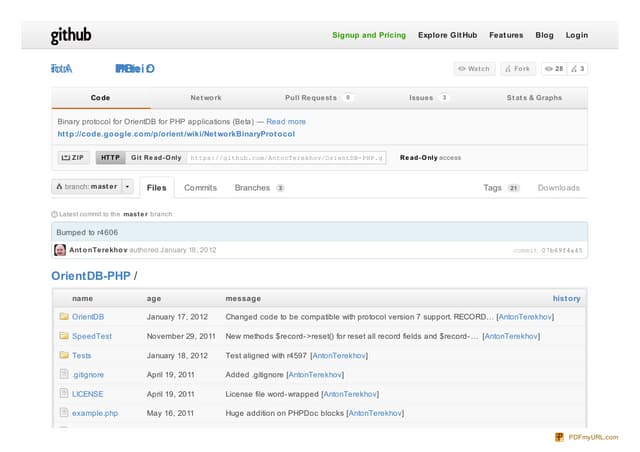Click the .gitignore file icon
Viewport: 640px width, 452px height.
64,374
